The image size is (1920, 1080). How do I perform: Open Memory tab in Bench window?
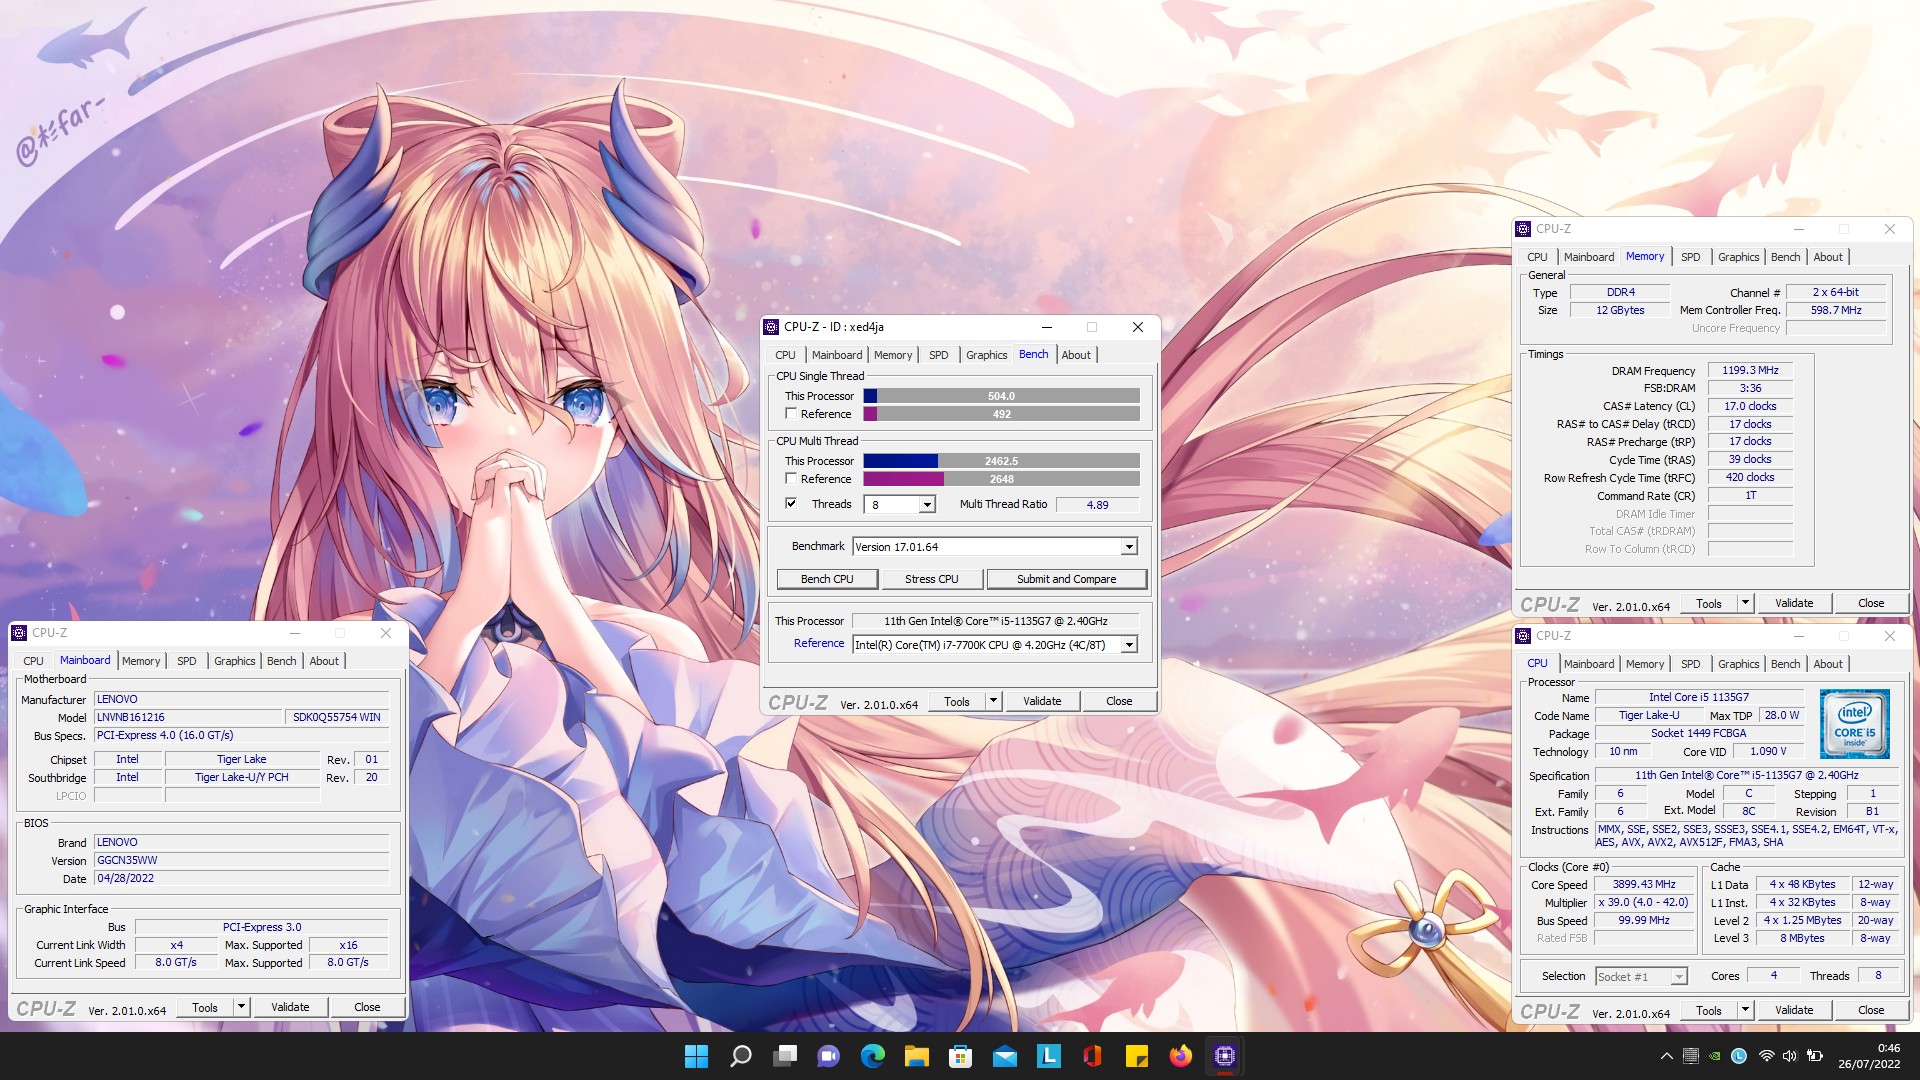(x=892, y=355)
